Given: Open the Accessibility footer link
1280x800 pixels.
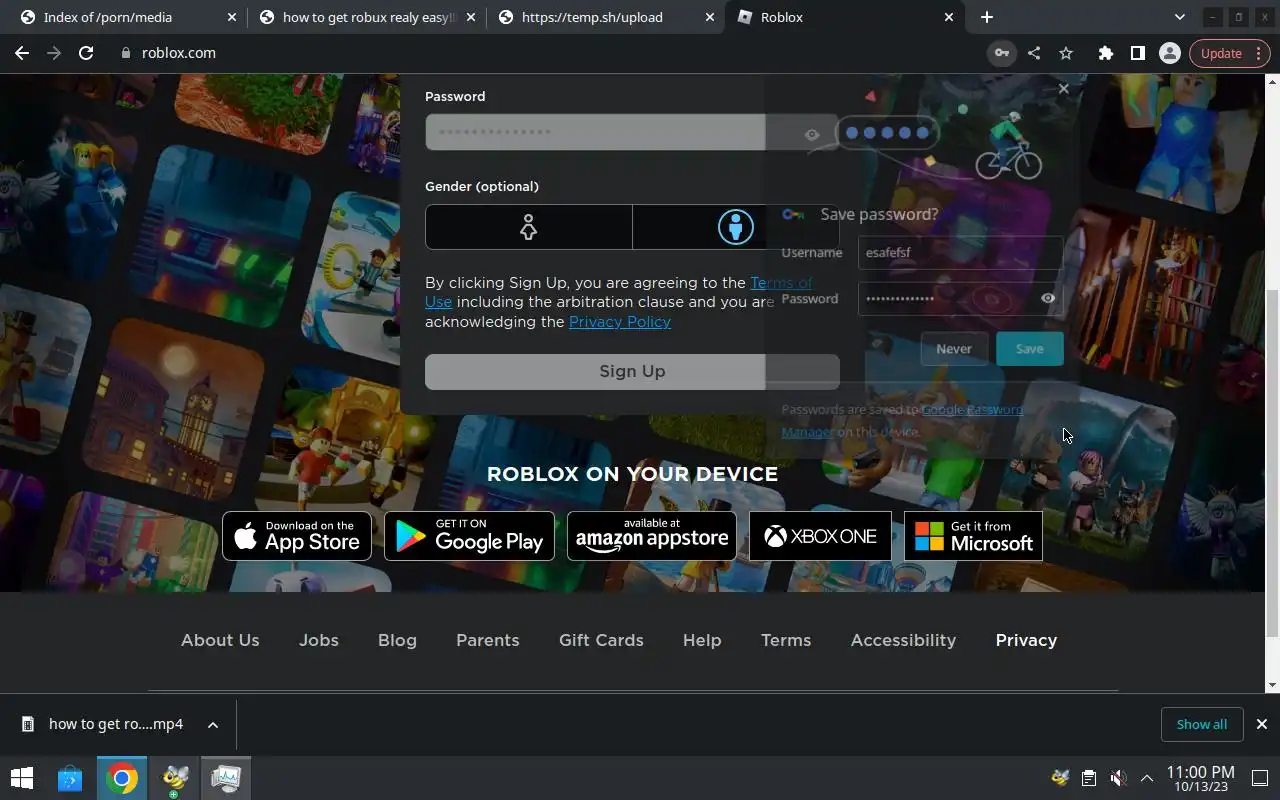Looking at the screenshot, I should click(x=903, y=640).
